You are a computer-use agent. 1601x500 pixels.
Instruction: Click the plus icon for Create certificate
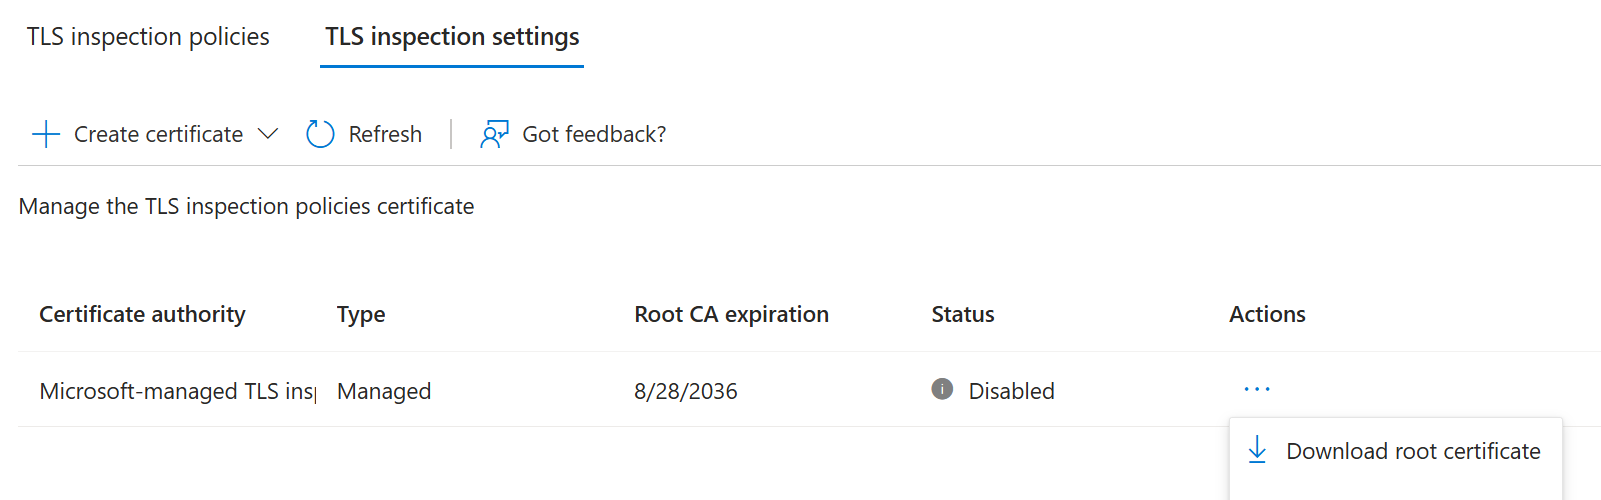(x=46, y=134)
